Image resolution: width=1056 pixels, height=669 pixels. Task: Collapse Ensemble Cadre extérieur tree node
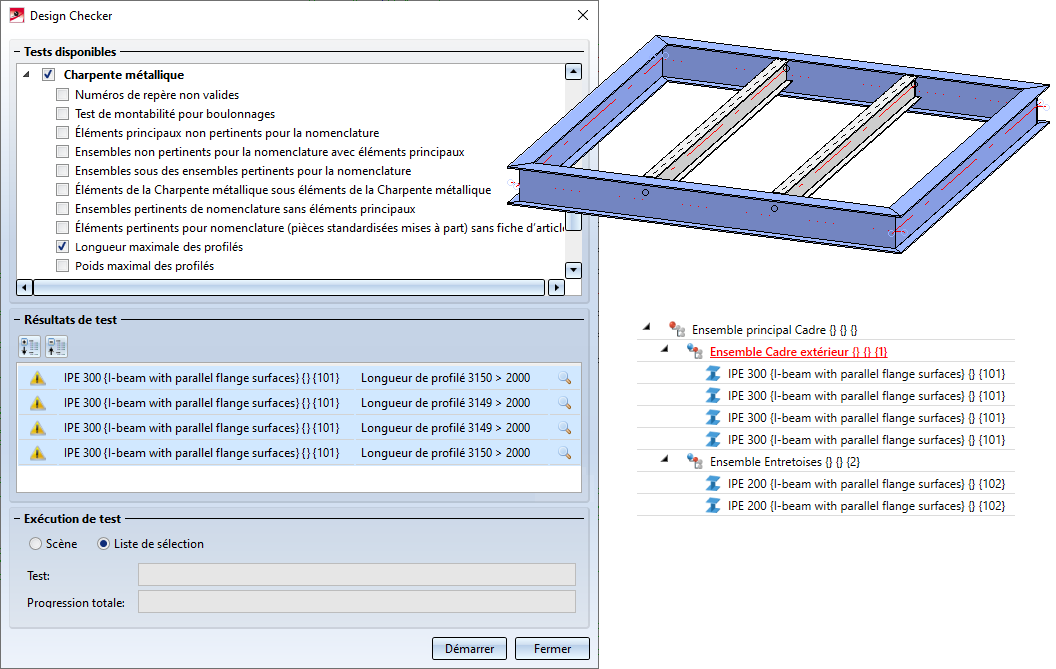point(665,349)
